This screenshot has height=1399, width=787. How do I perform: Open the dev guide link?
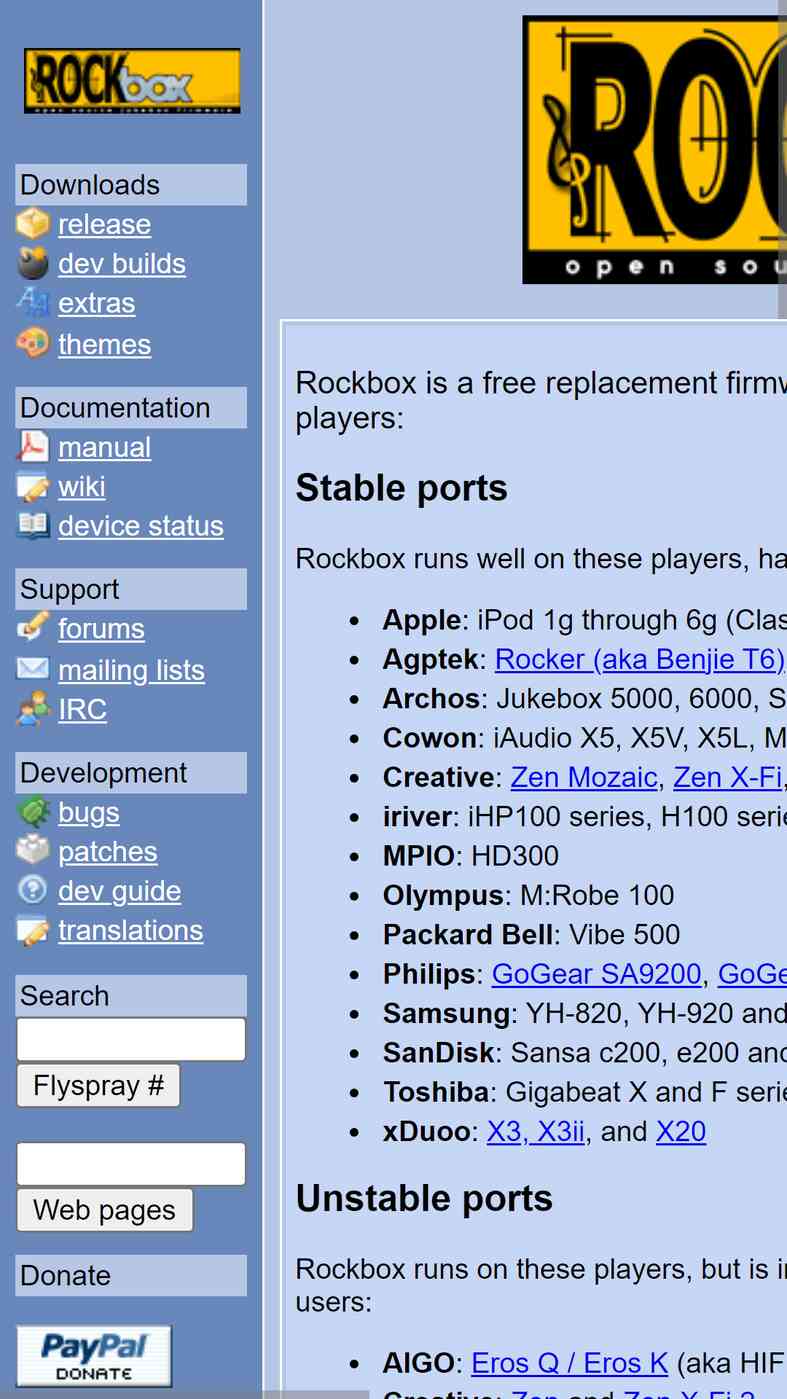120,890
